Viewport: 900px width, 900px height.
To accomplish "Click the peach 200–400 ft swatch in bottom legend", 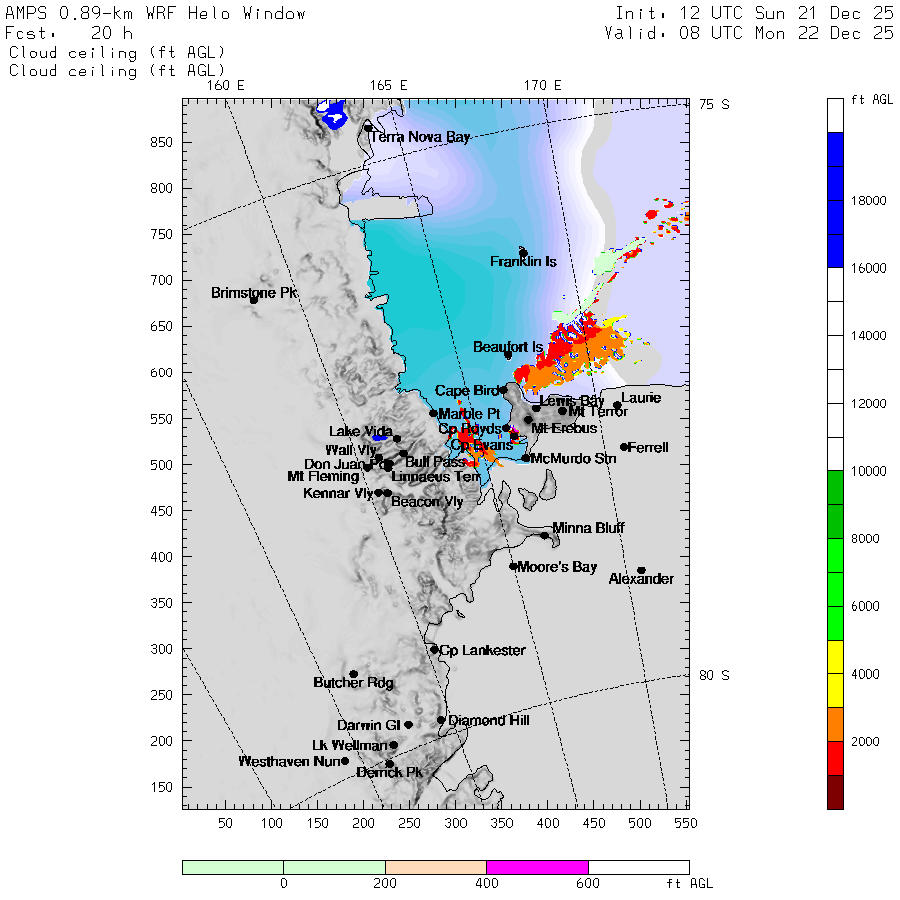I will pos(436,867).
